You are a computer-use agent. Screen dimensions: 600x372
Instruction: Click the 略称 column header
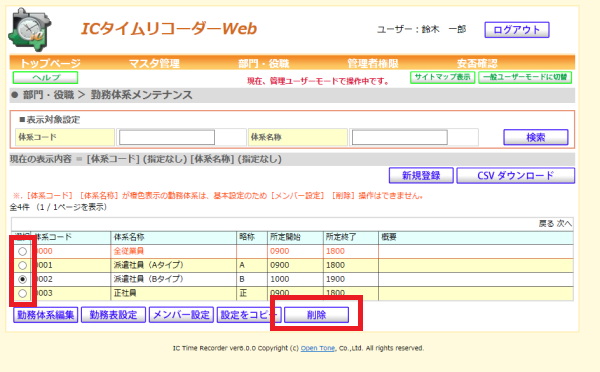click(252, 237)
